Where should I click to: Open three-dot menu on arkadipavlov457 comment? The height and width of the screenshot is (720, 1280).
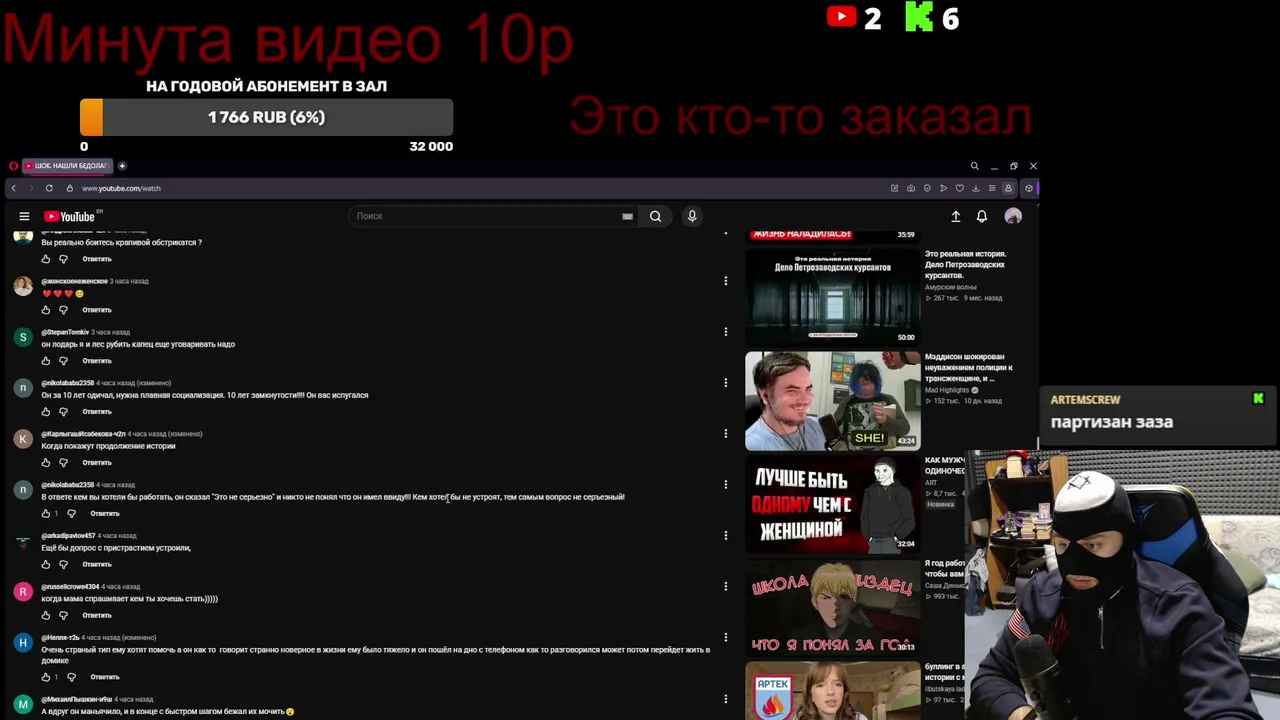pos(725,536)
